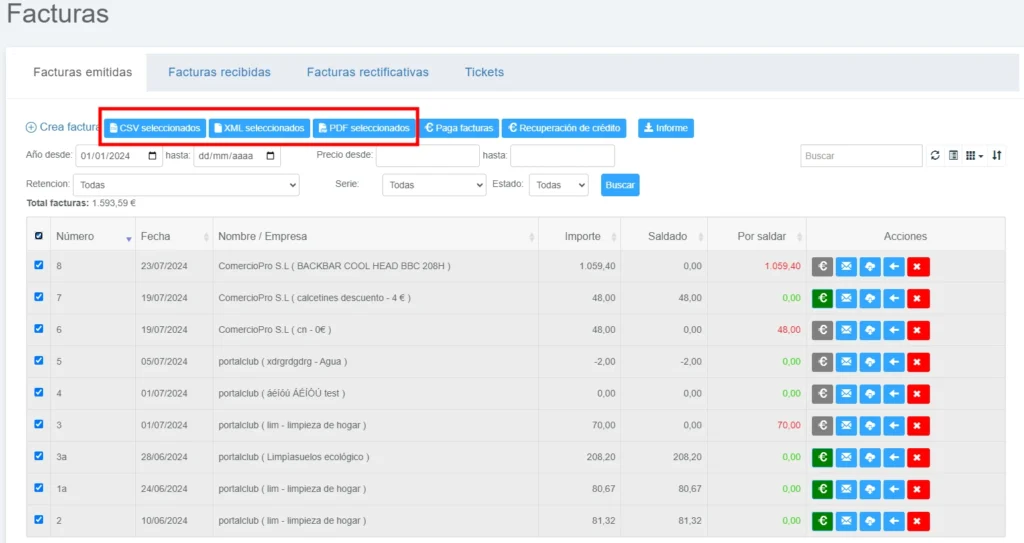Download invoice 8 via cloud icon
This screenshot has height=543, width=1024.
[870, 266]
